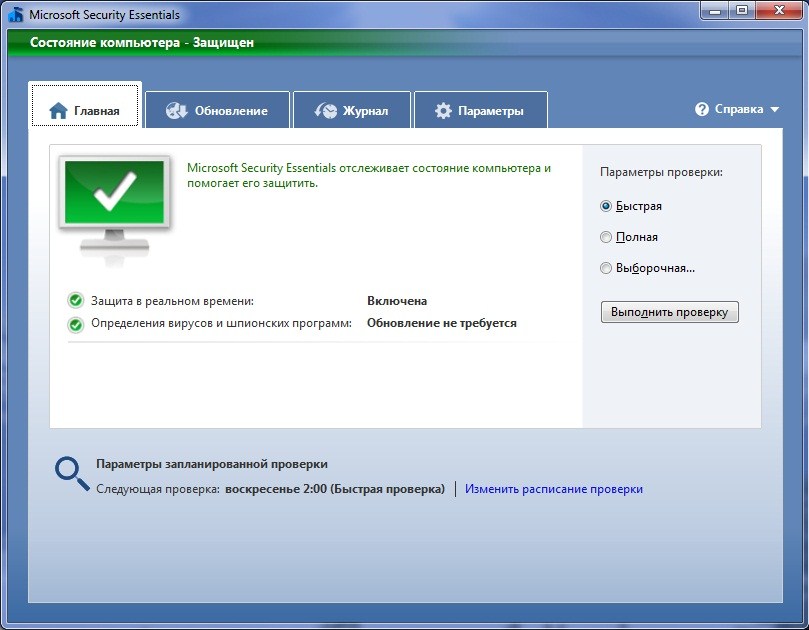
Task: Click the воскресенье 2:00 (Быстрая проверка) text
Action: 335,489
